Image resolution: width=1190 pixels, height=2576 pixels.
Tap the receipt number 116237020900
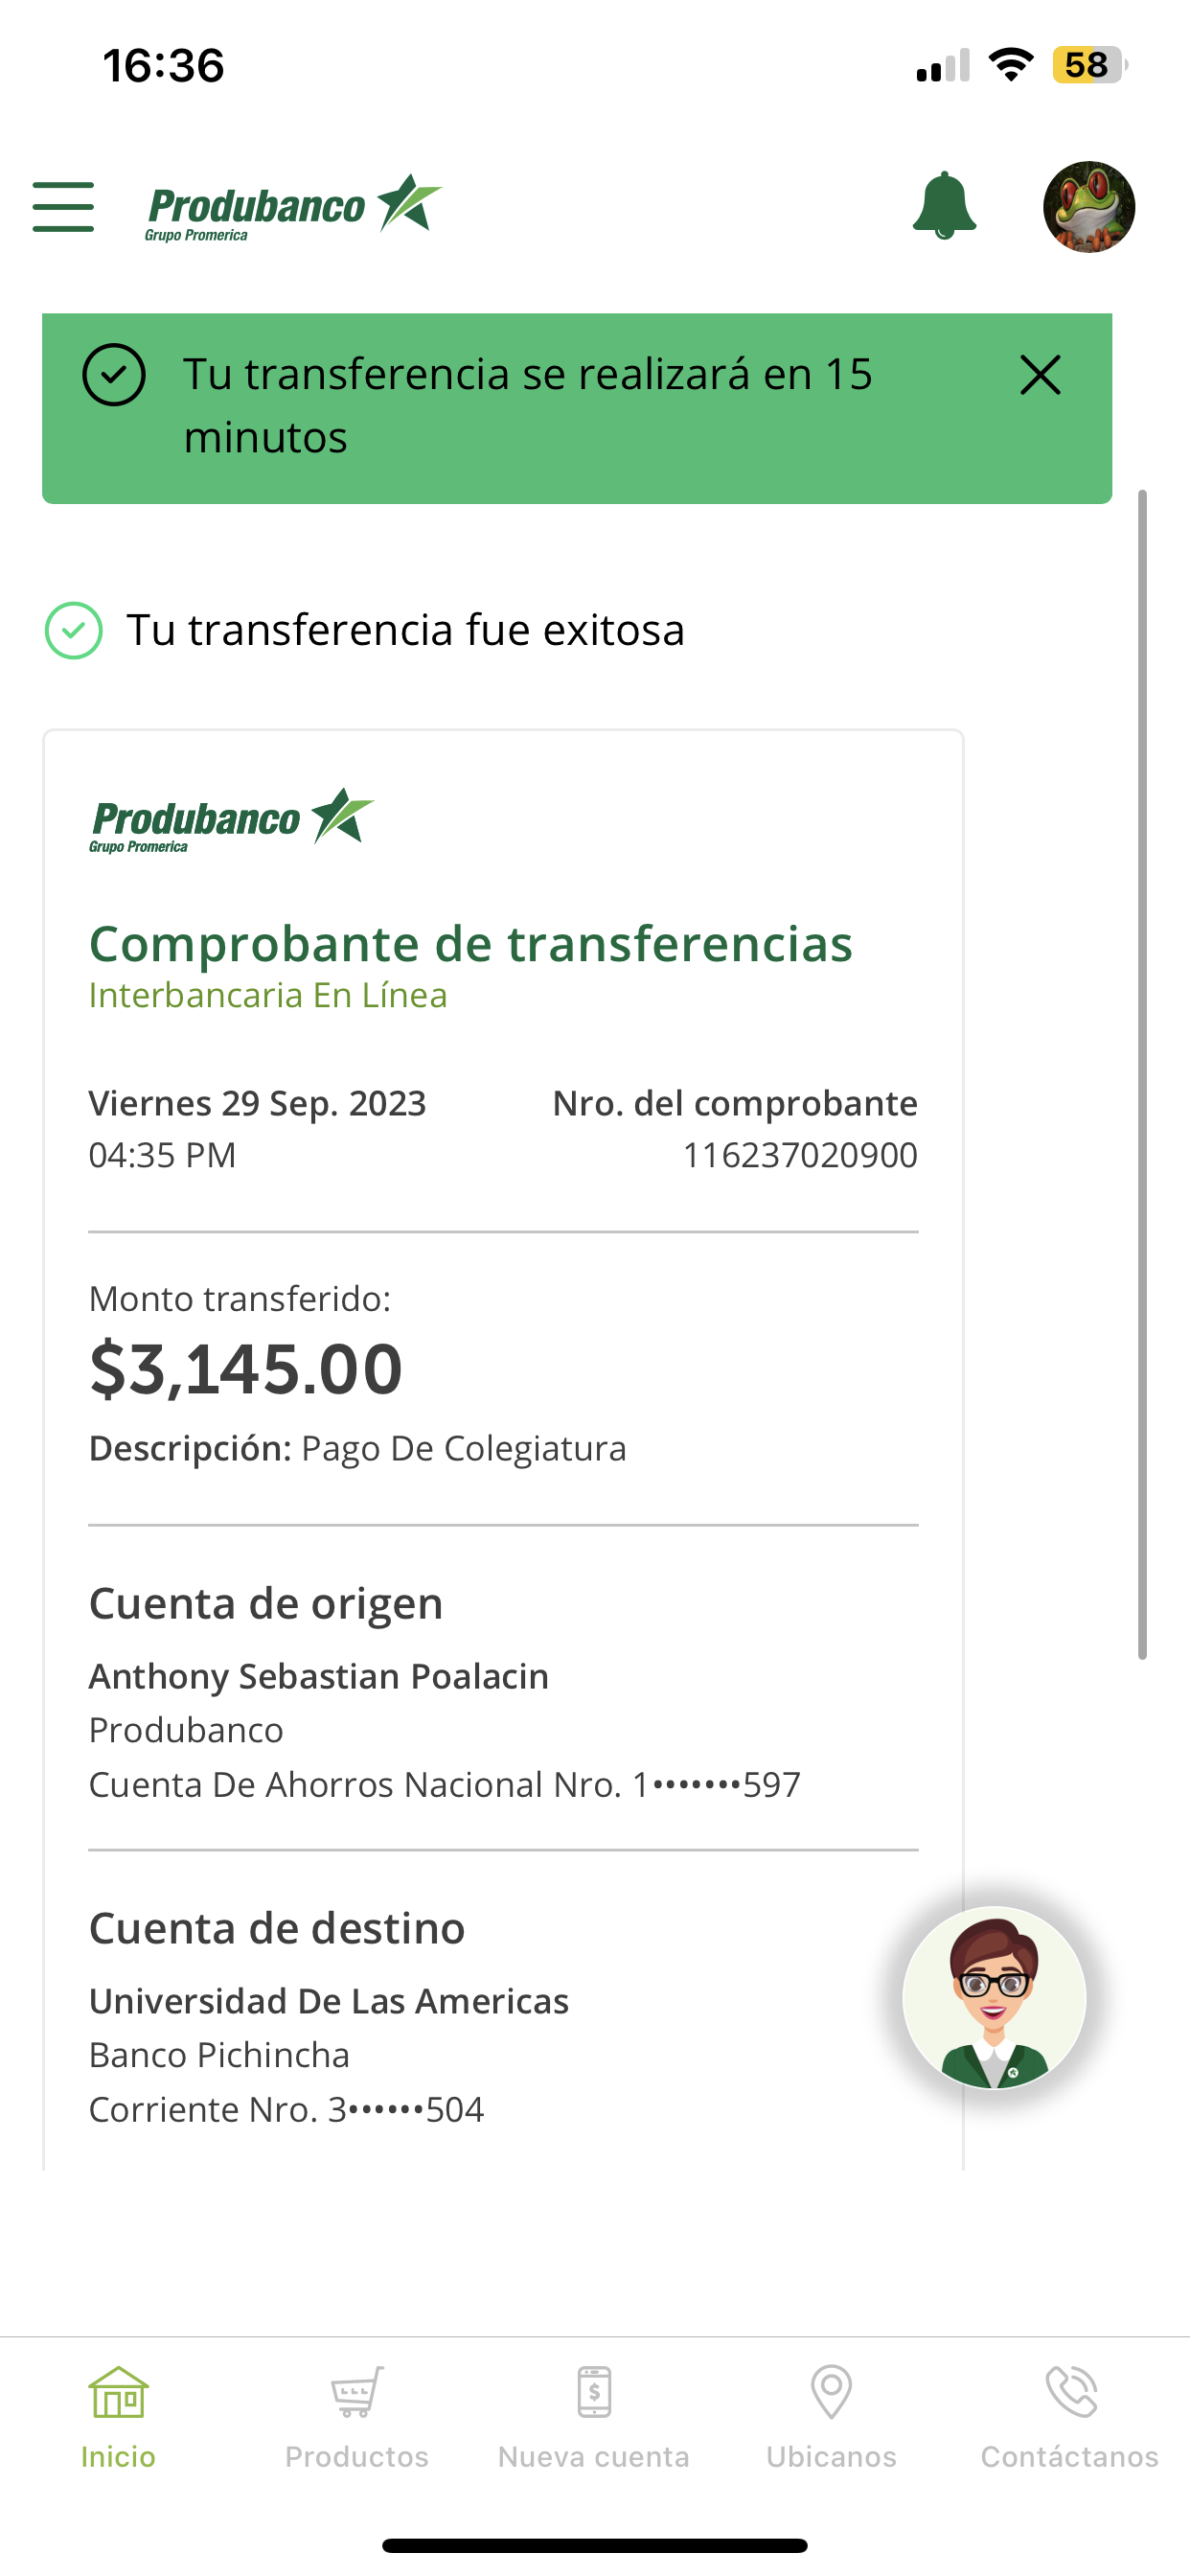point(799,1155)
